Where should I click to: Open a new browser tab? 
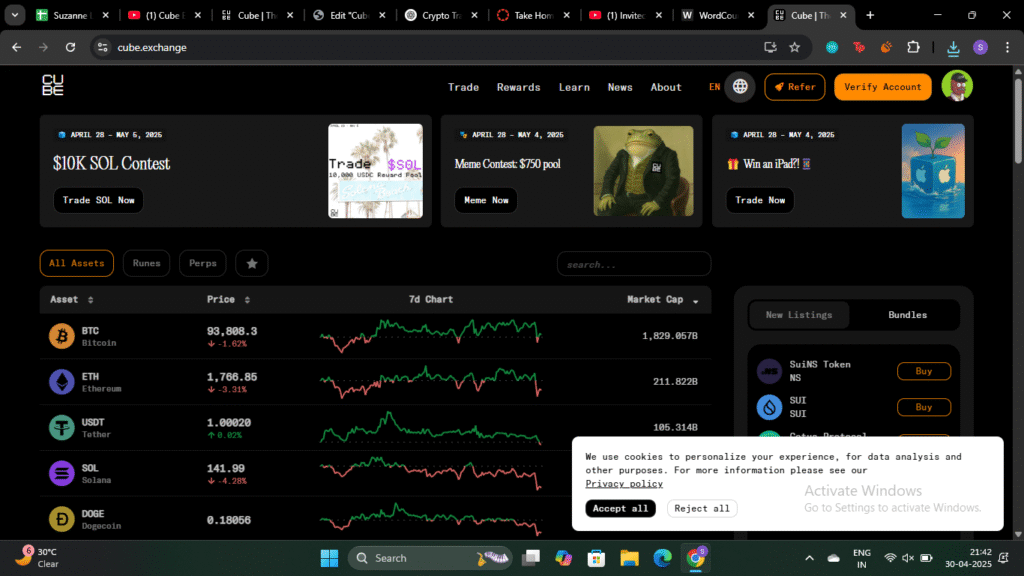tap(870, 15)
